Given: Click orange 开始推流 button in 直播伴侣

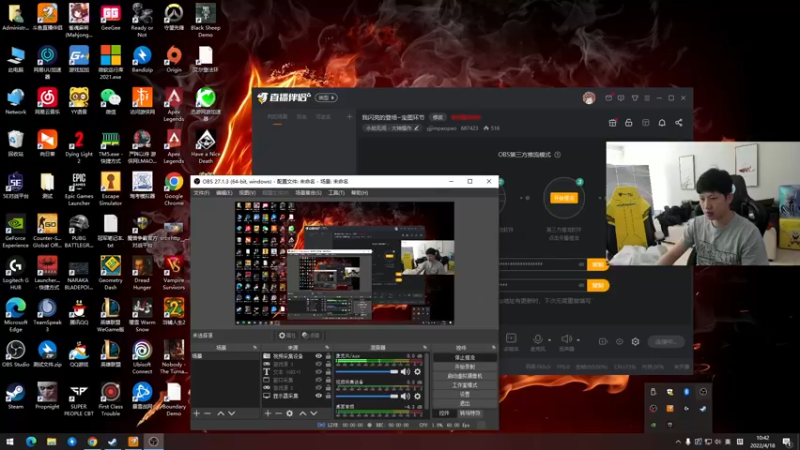Looking at the screenshot, I should [x=564, y=198].
